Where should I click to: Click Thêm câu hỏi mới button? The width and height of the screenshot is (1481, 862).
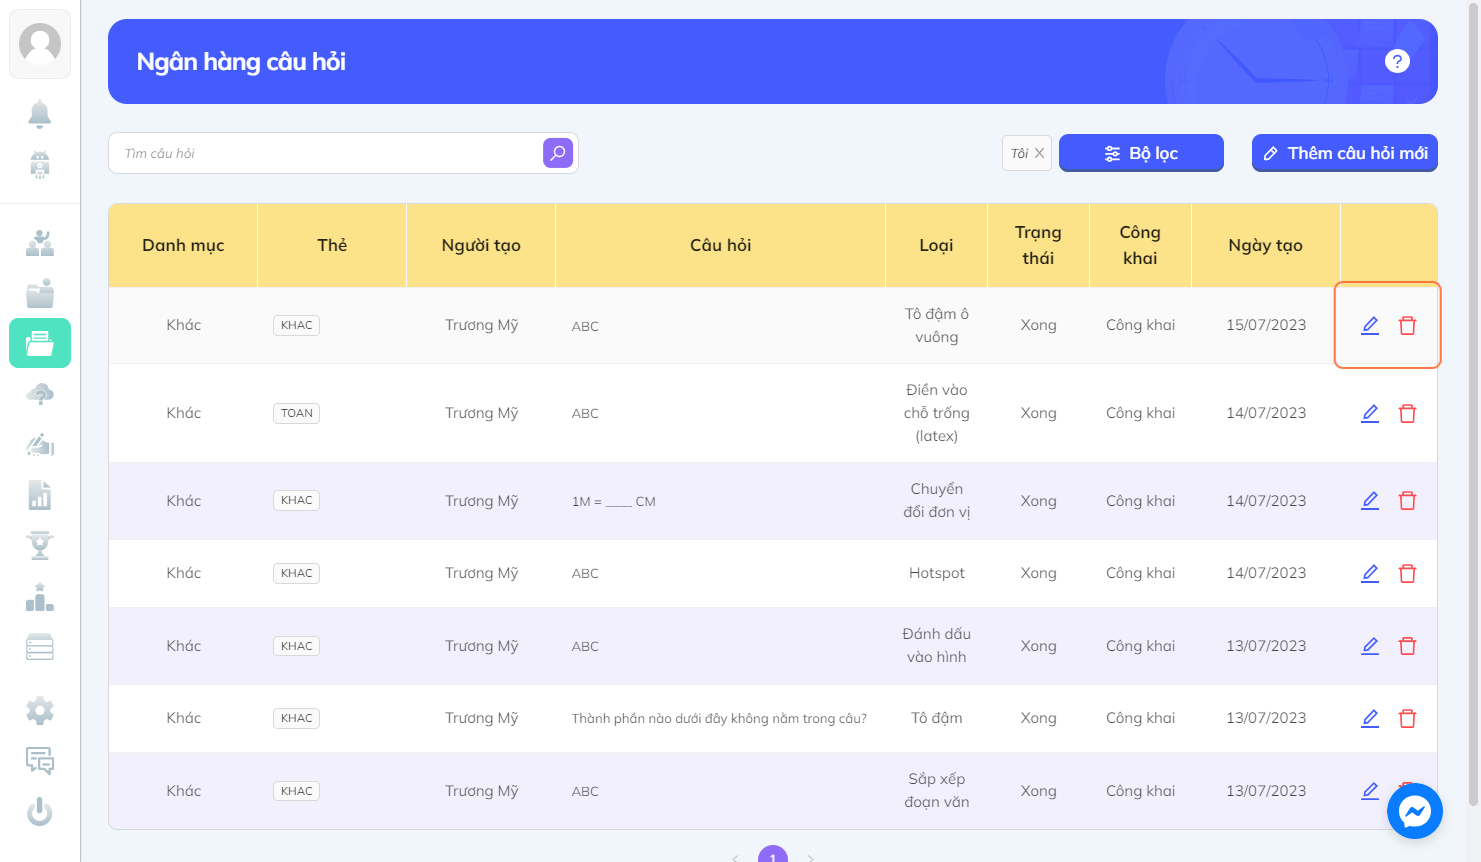pyautogui.click(x=1345, y=153)
